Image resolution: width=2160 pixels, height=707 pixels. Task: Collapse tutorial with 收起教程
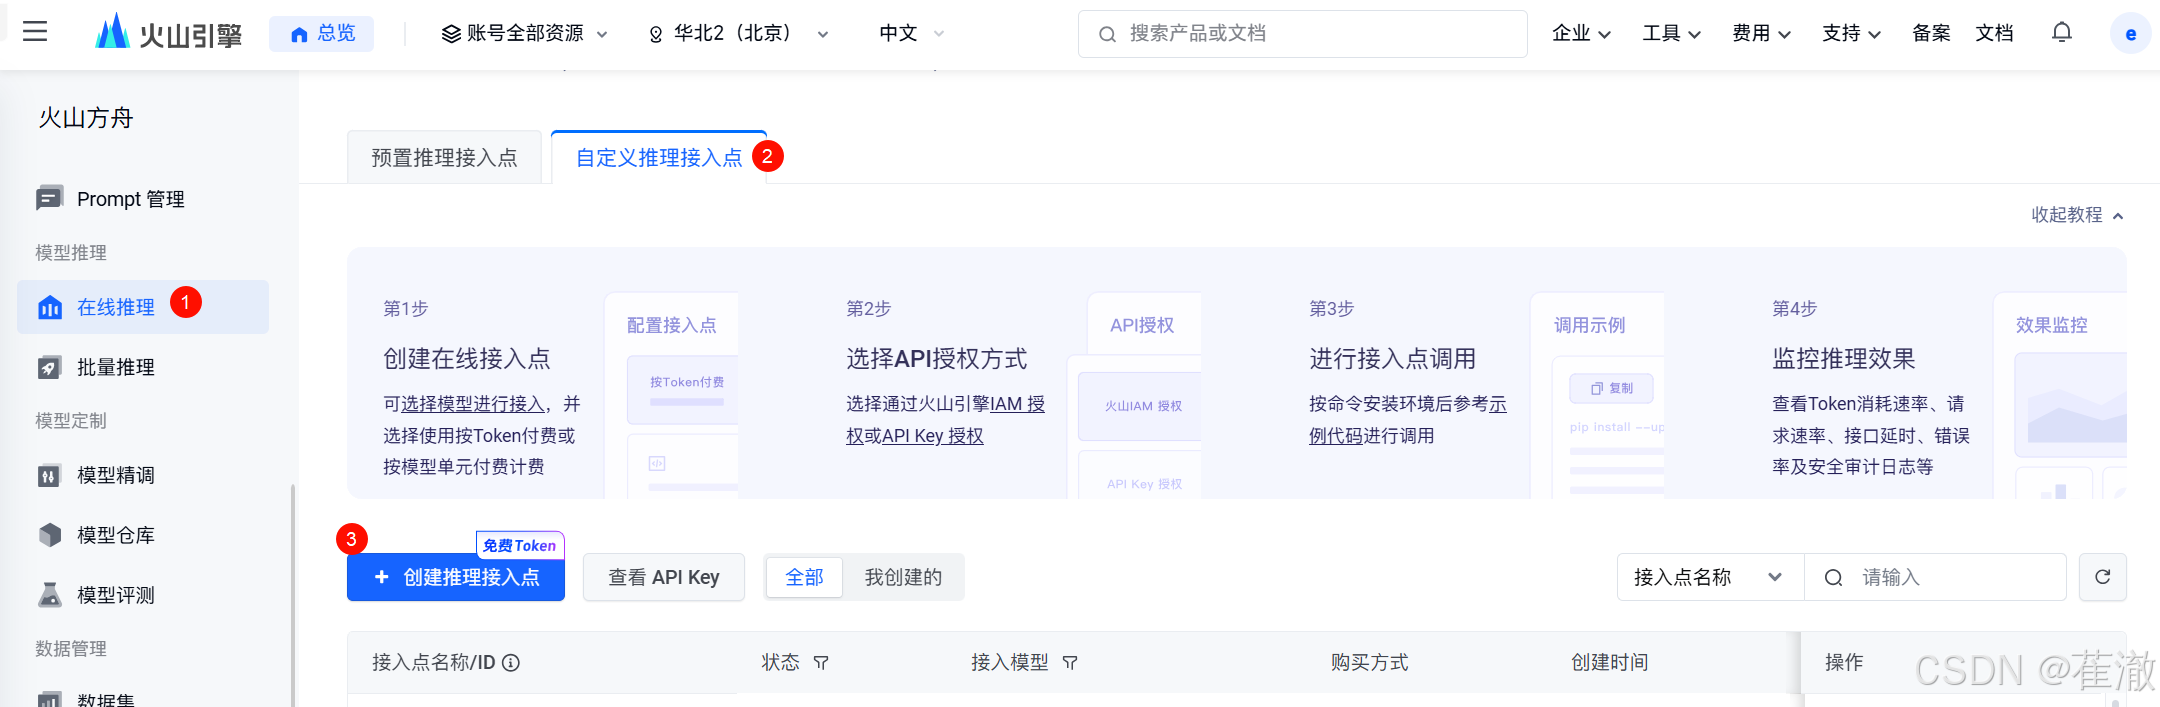point(2077,215)
